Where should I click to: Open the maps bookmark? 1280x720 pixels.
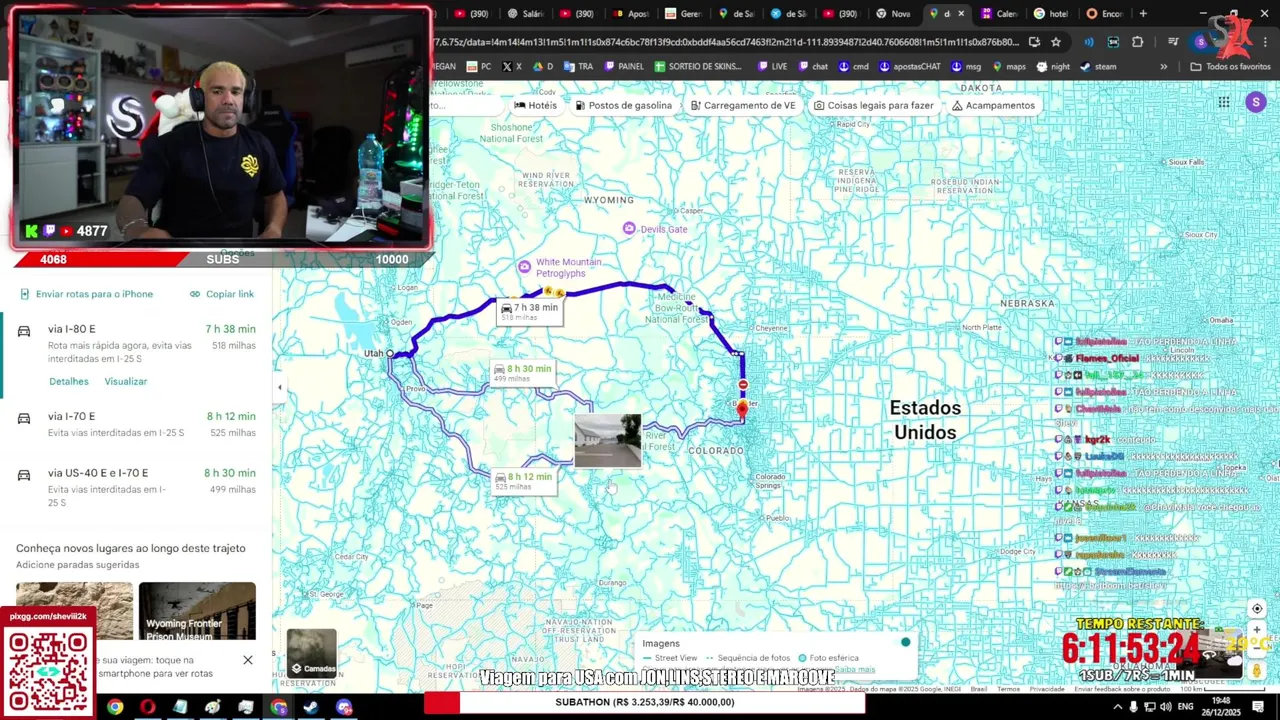(1009, 67)
